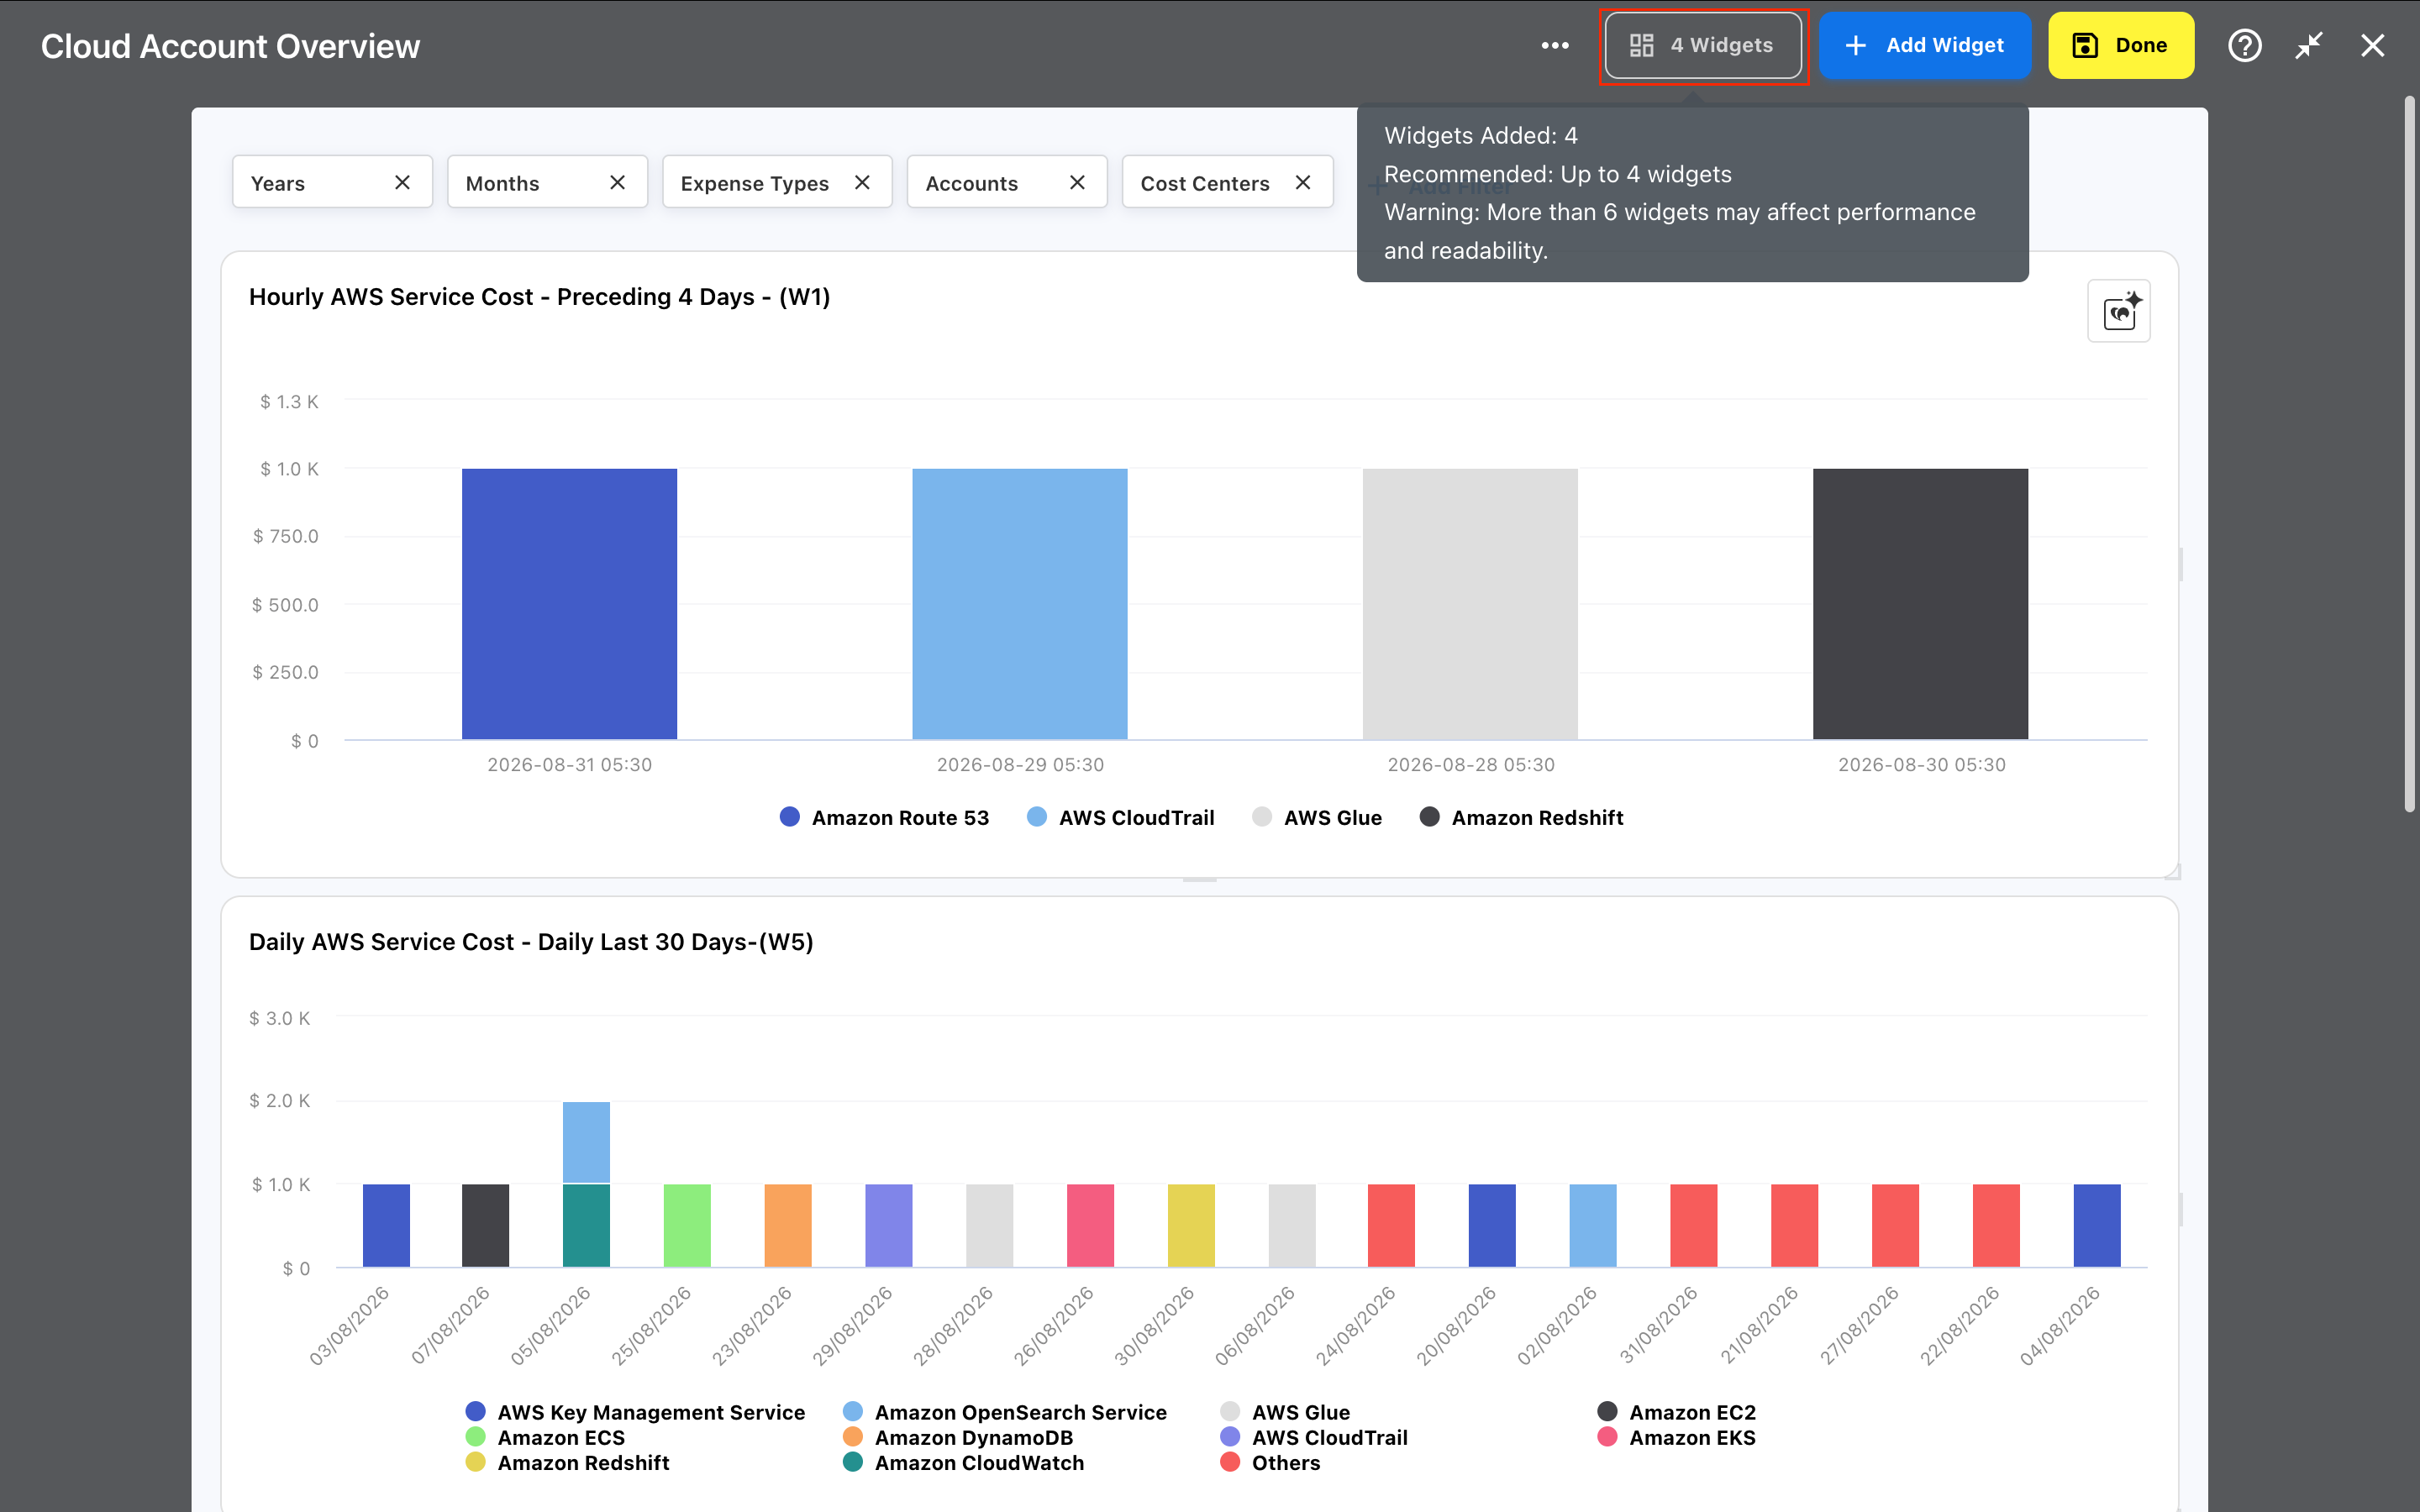Click the blue bar for 2026-08-31 05:30

569,604
